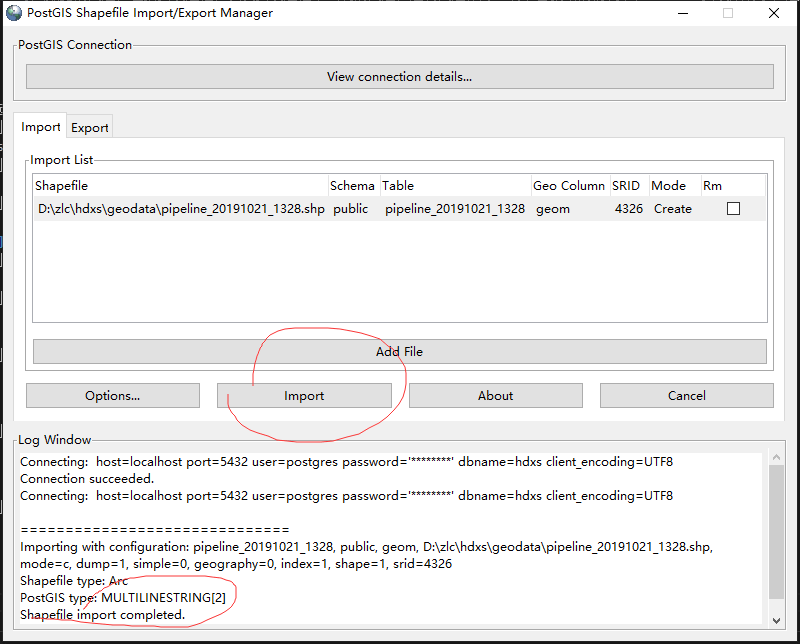Open the About dialog
Image resolution: width=800 pixels, height=644 pixels.
tap(495, 396)
